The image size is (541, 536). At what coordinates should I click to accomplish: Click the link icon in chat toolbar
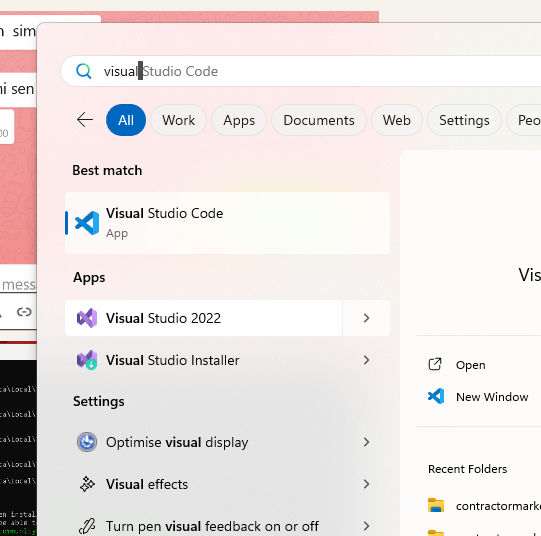tap(24, 312)
